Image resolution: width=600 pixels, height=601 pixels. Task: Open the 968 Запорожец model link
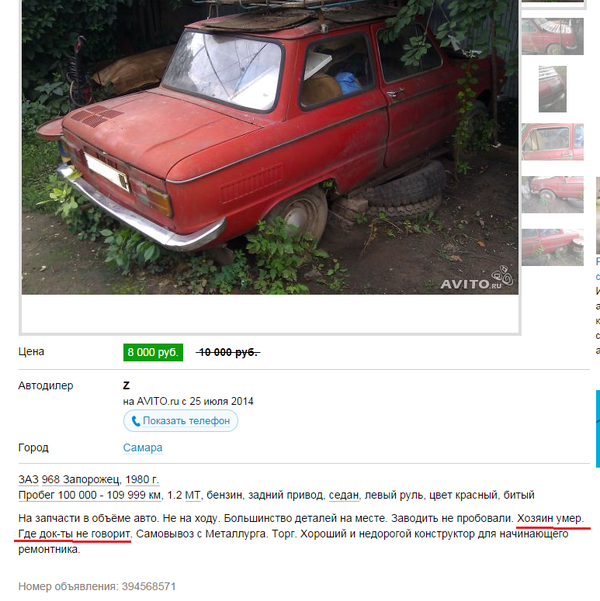point(81,479)
